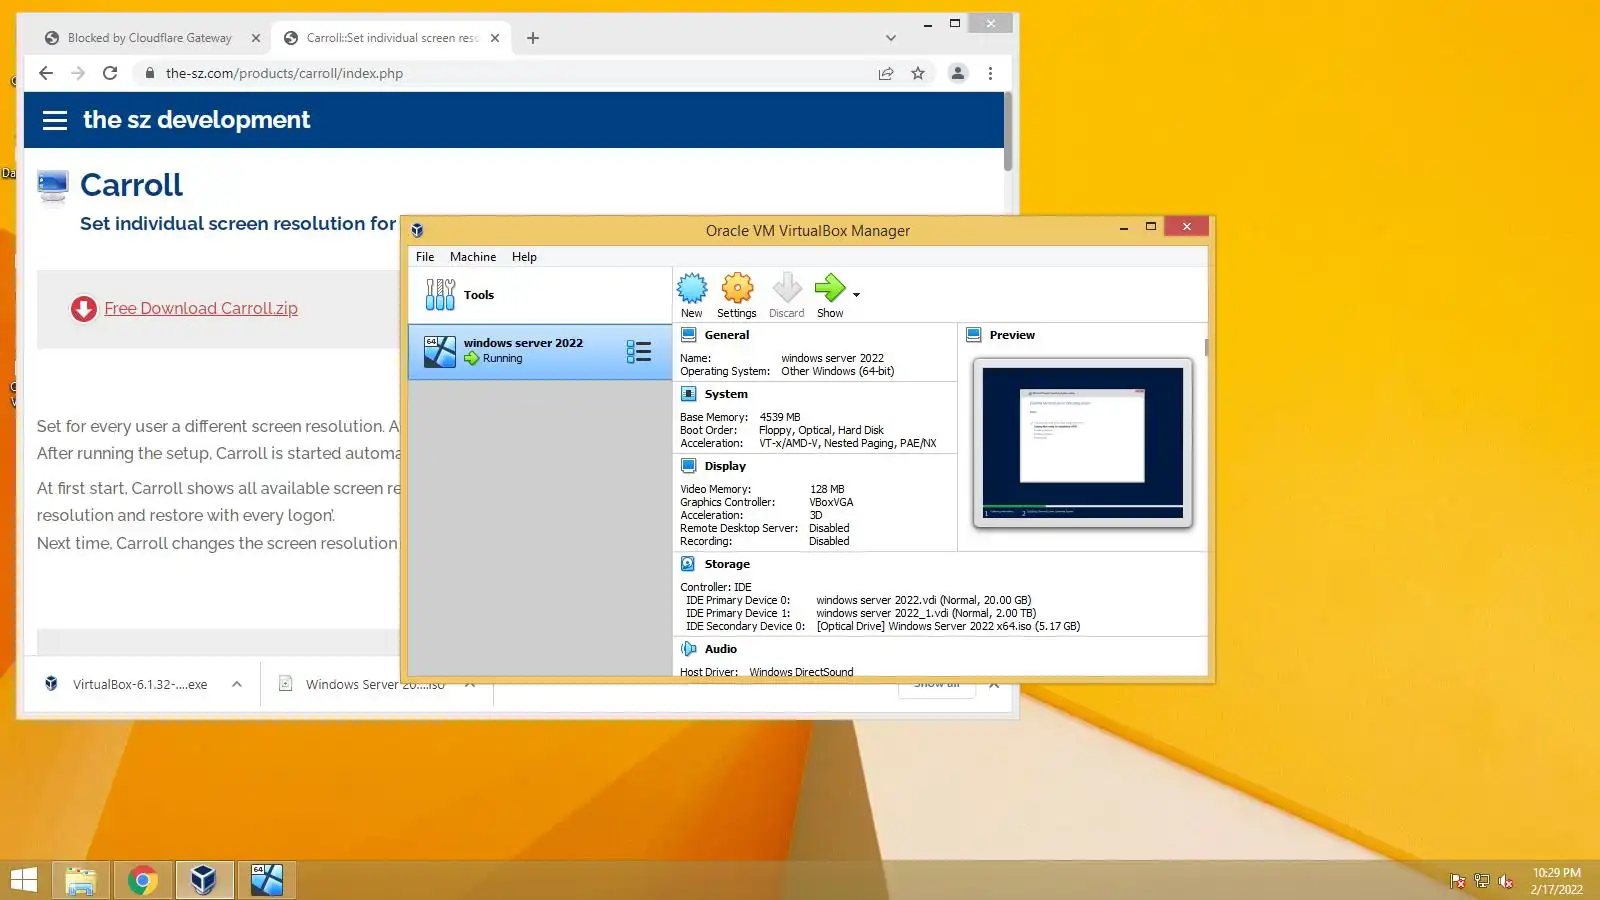Click the VirtualBox Manager taskbar icon
1600x900 pixels.
(x=204, y=880)
